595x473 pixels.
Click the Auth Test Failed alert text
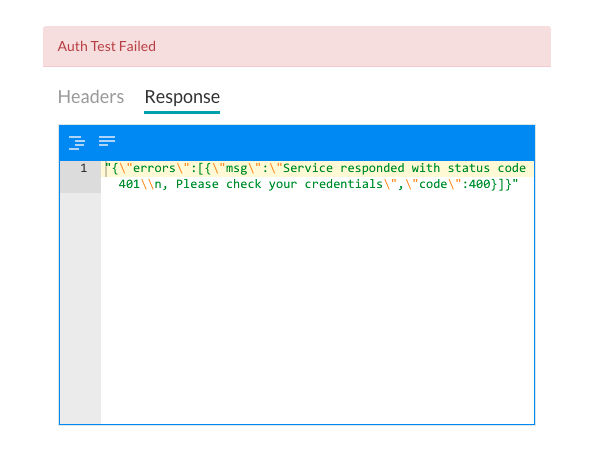(107, 46)
